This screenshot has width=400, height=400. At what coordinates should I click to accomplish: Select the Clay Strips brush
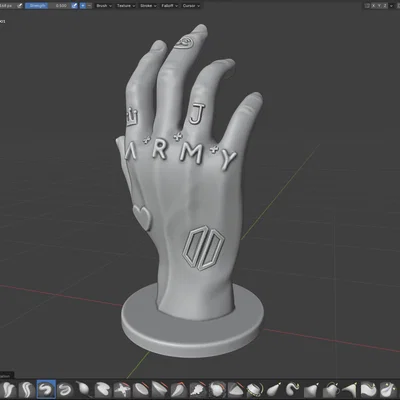pos(65,389)
